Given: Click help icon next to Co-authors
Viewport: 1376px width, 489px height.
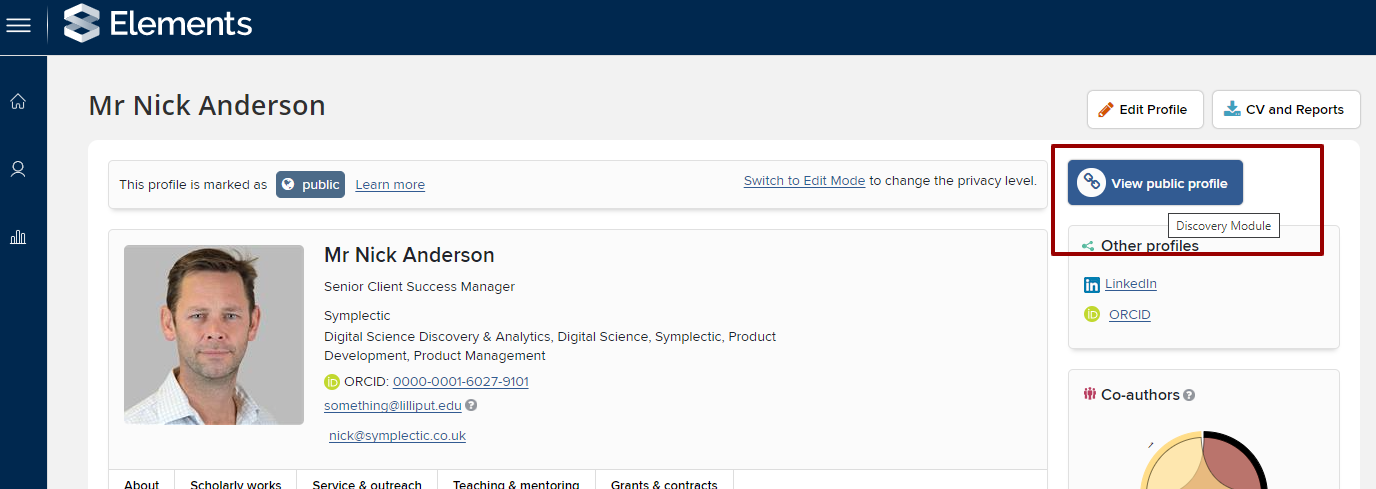Looking at the screenshot, I should pyautogui.click(x=1189, y=395).
